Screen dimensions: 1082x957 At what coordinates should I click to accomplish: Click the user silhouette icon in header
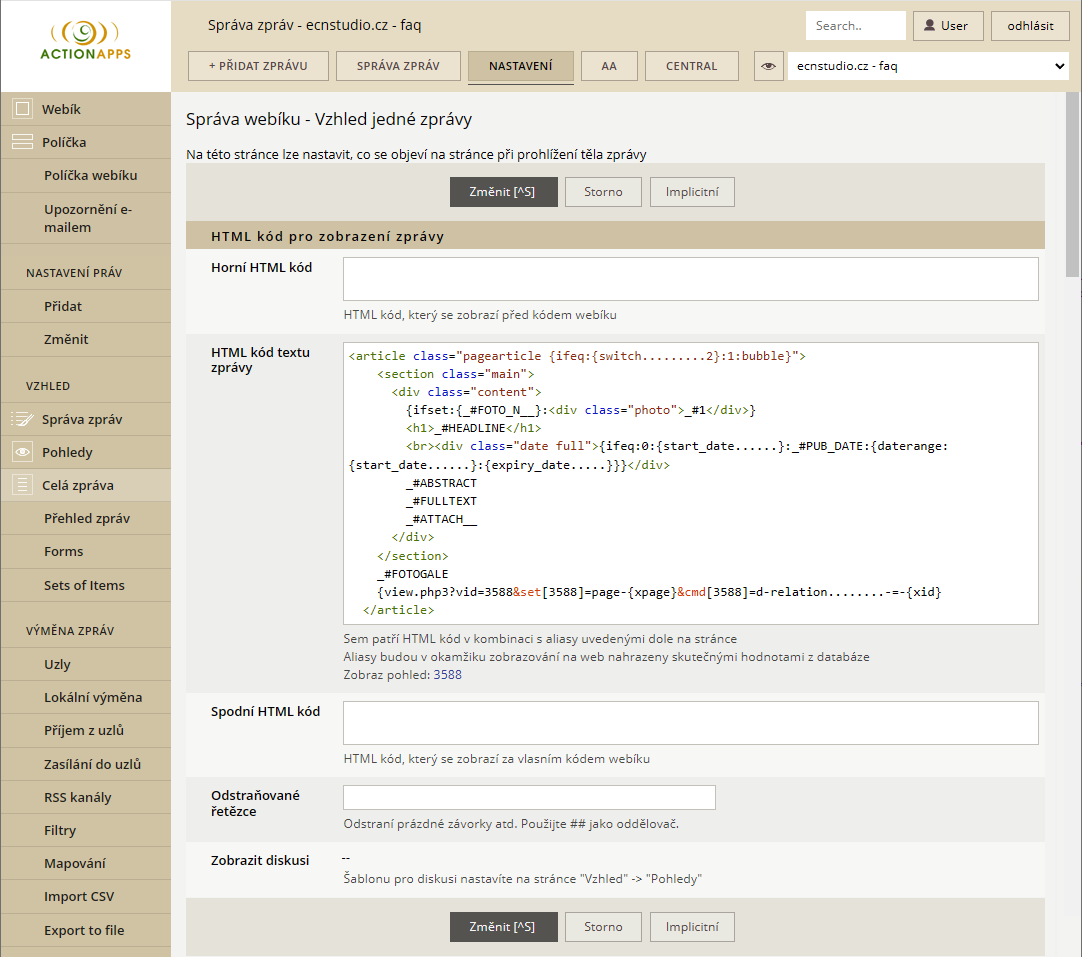929,26
